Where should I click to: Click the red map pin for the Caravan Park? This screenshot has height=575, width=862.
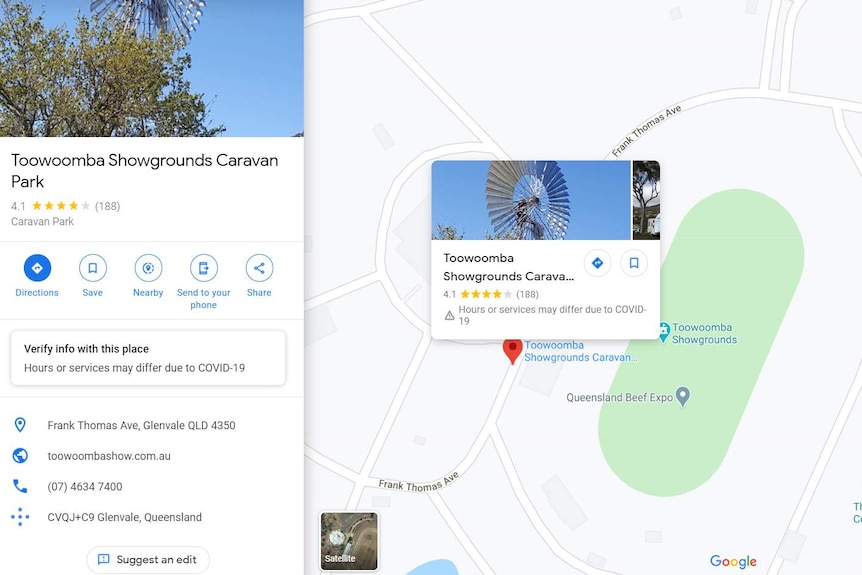click(x=512, y=351)
